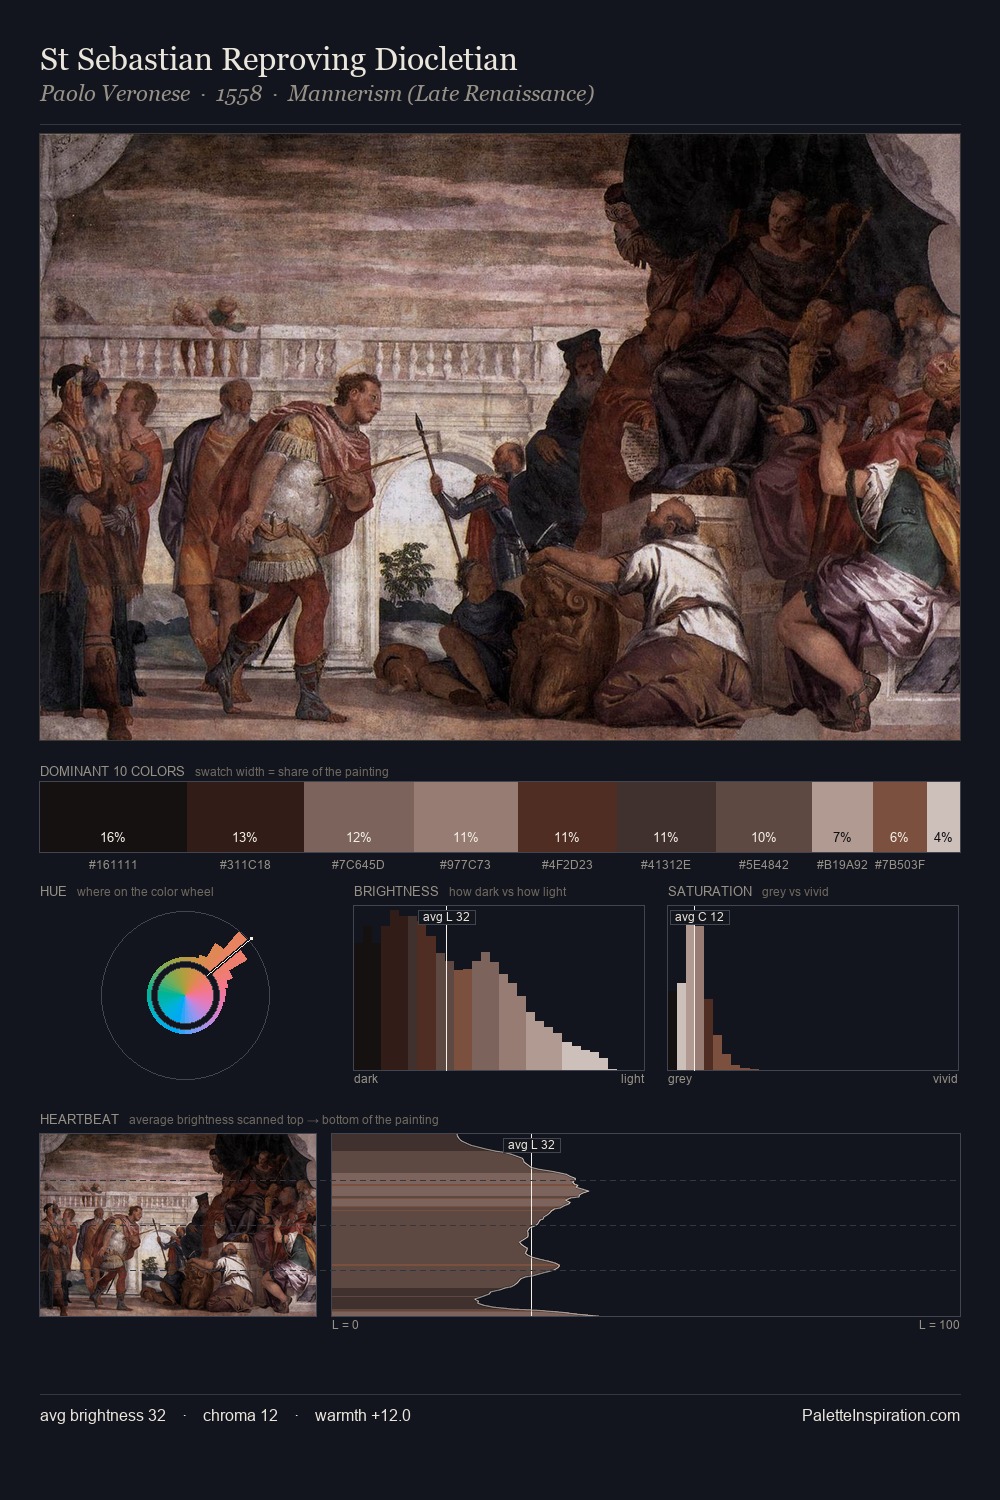Click the 'avg C 12' saturation label
1000x1500 pixels.
tap(699, 917)
